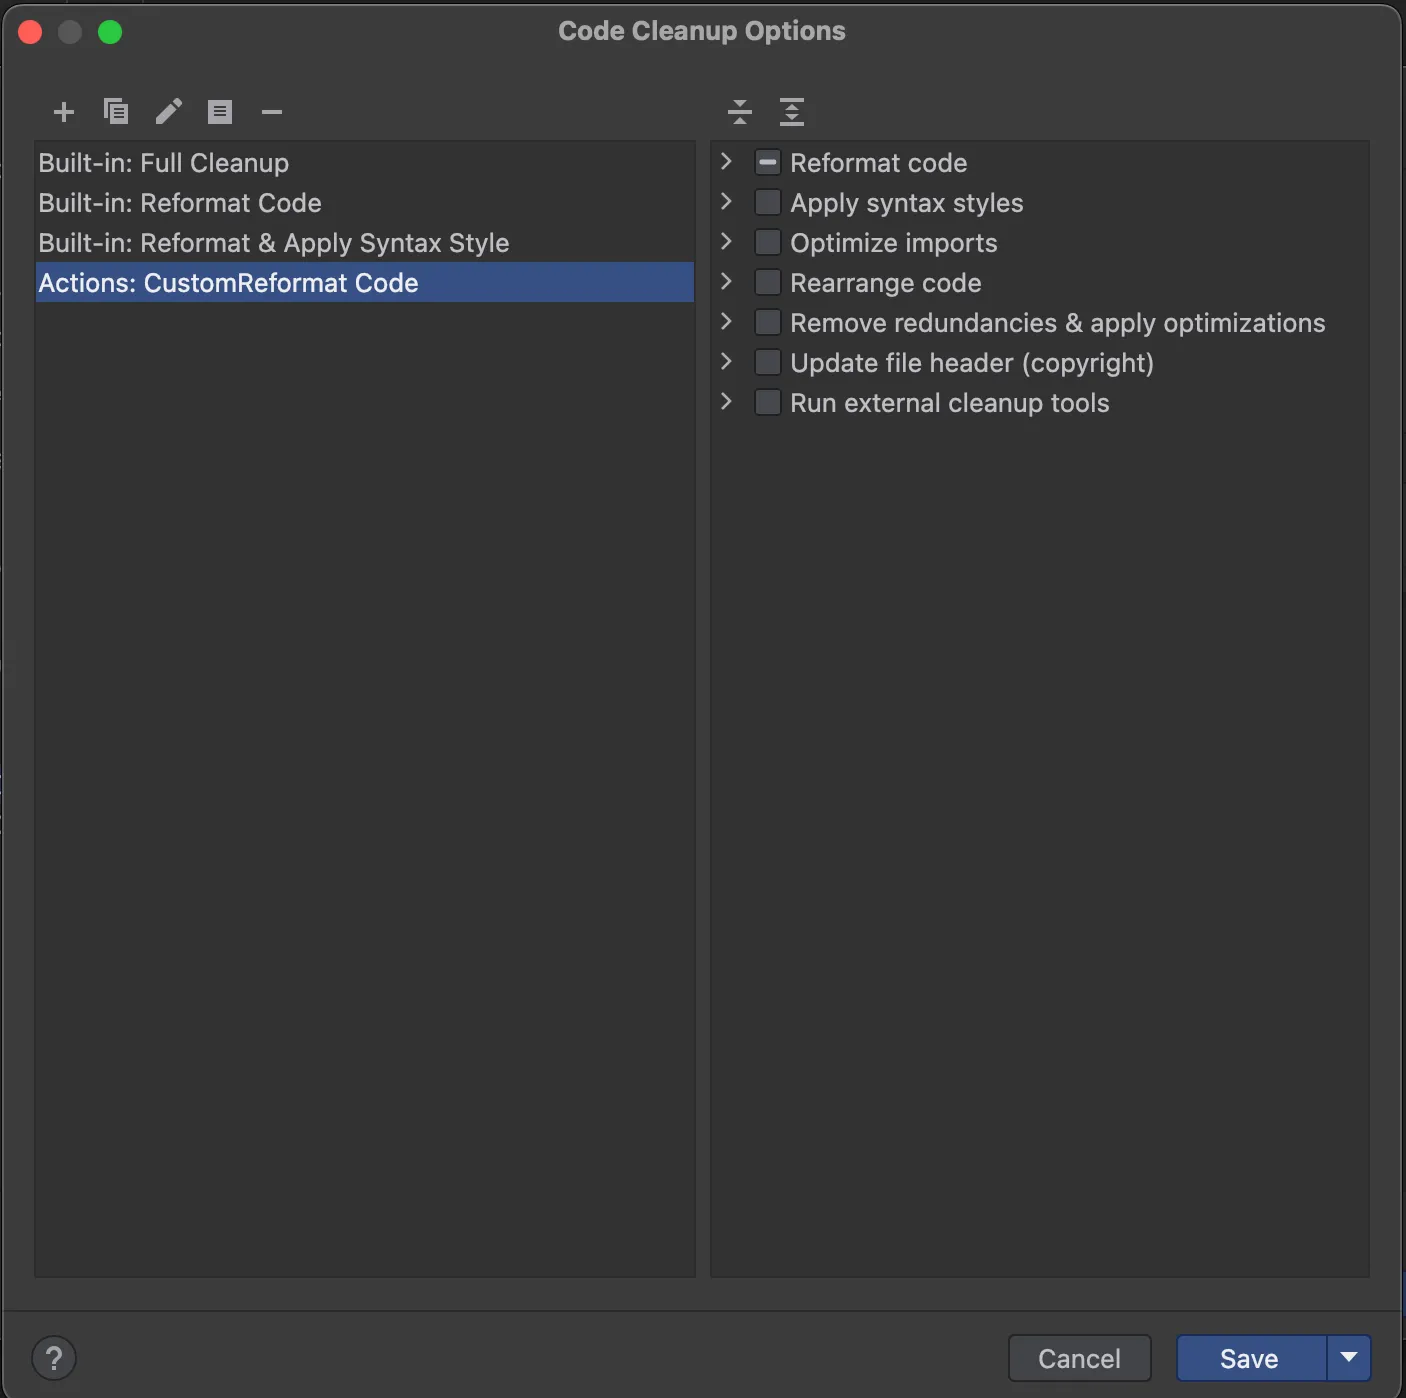Remove the selected profile with minus icon

[272, 112]
